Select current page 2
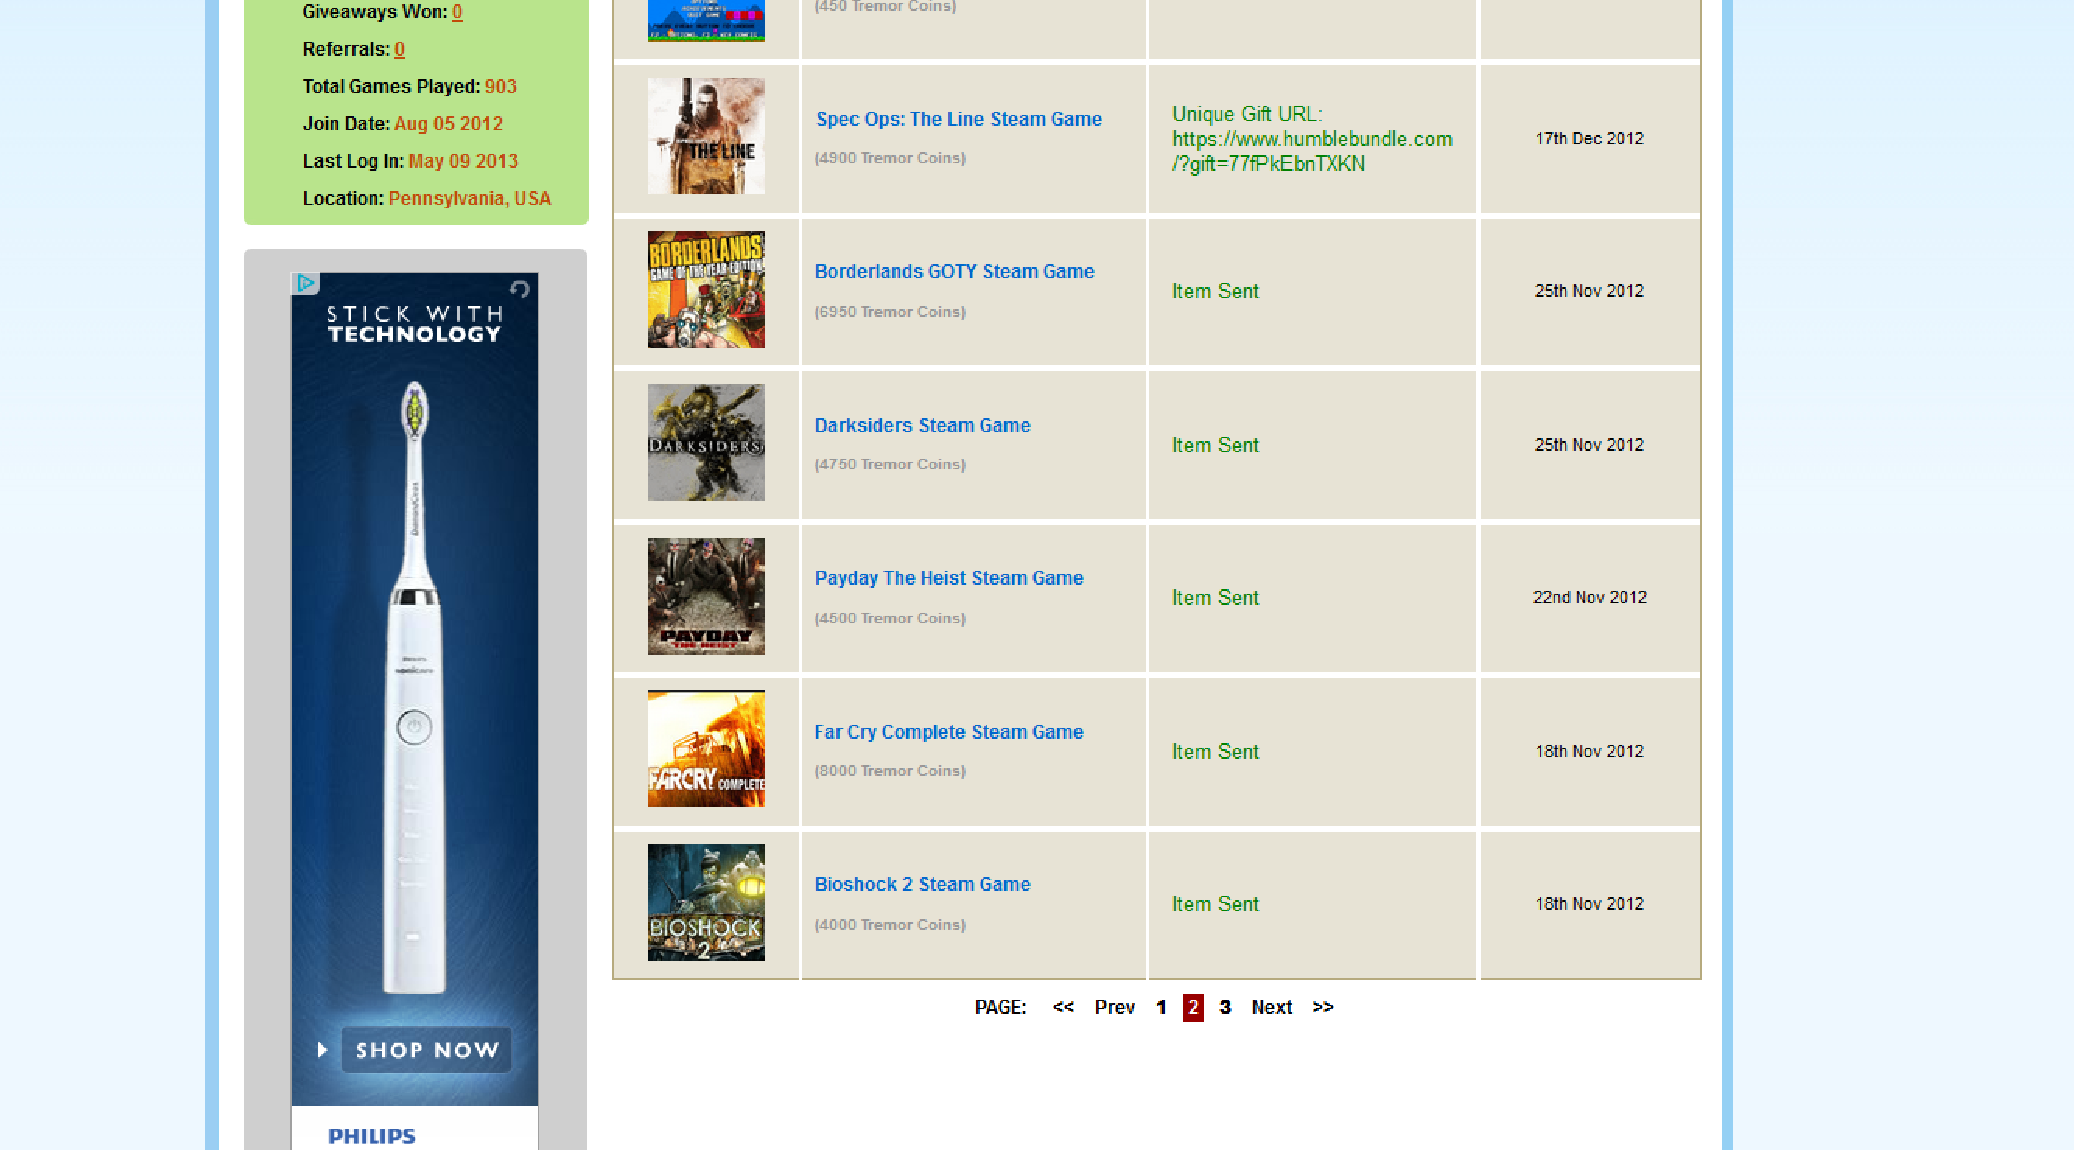 pyautogui.click(x=1193, y=1007)
